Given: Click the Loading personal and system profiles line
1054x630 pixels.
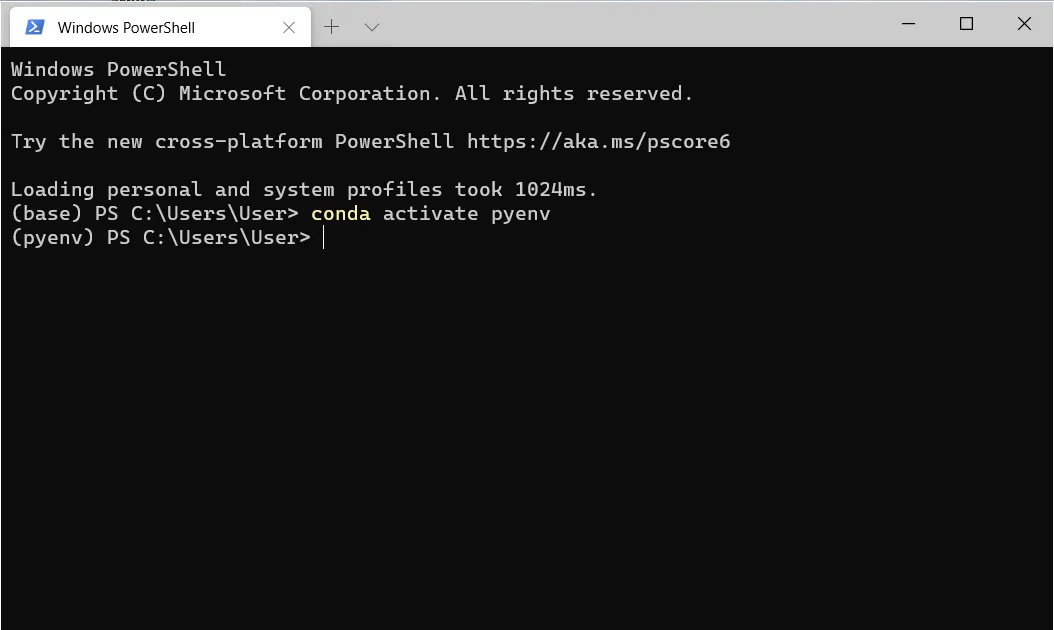Looking at the screenshot, I should tap(304, 190).
